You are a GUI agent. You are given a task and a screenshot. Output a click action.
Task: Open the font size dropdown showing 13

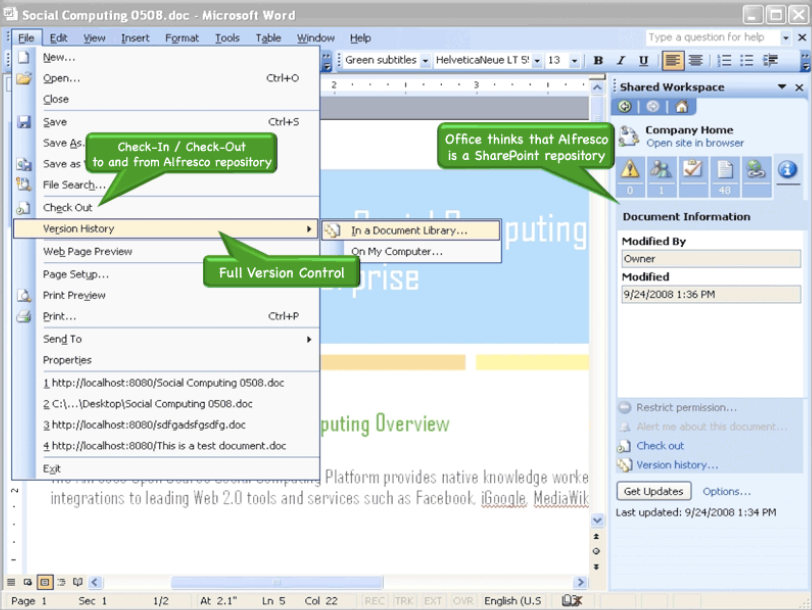click(574, 61)
